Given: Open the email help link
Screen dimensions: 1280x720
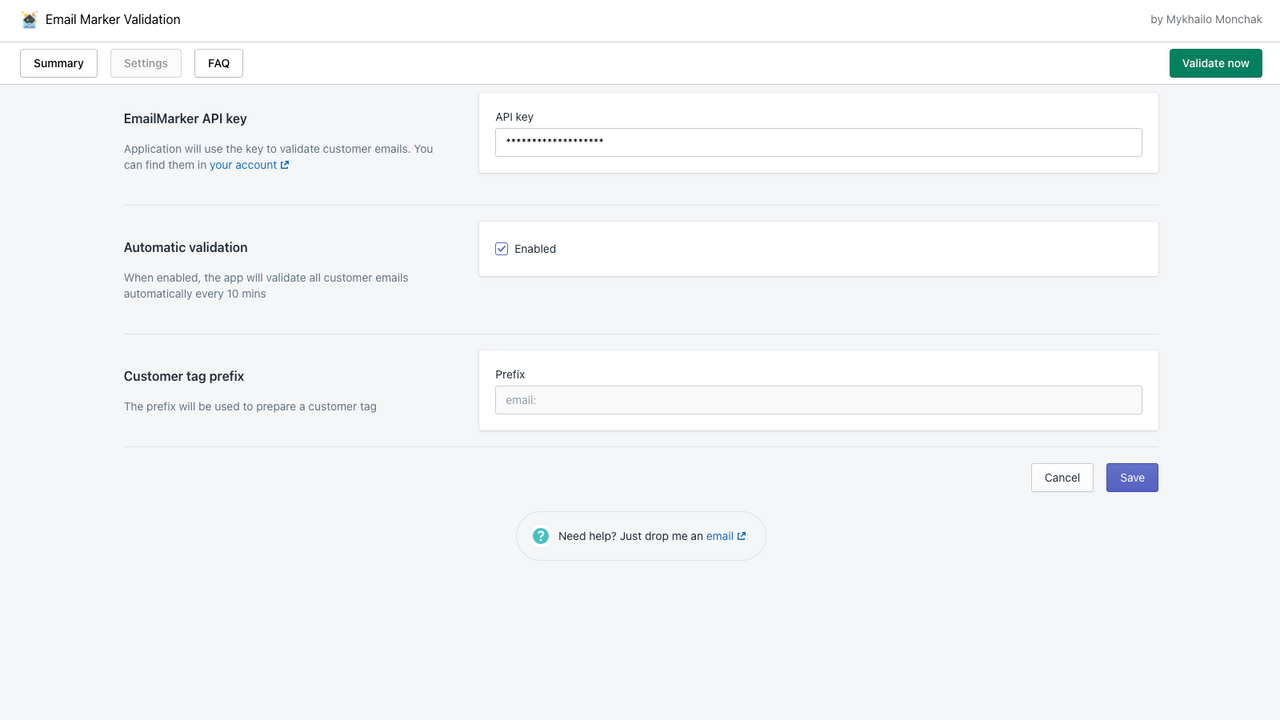Looking at the screenshot, I should pos(720,536).
